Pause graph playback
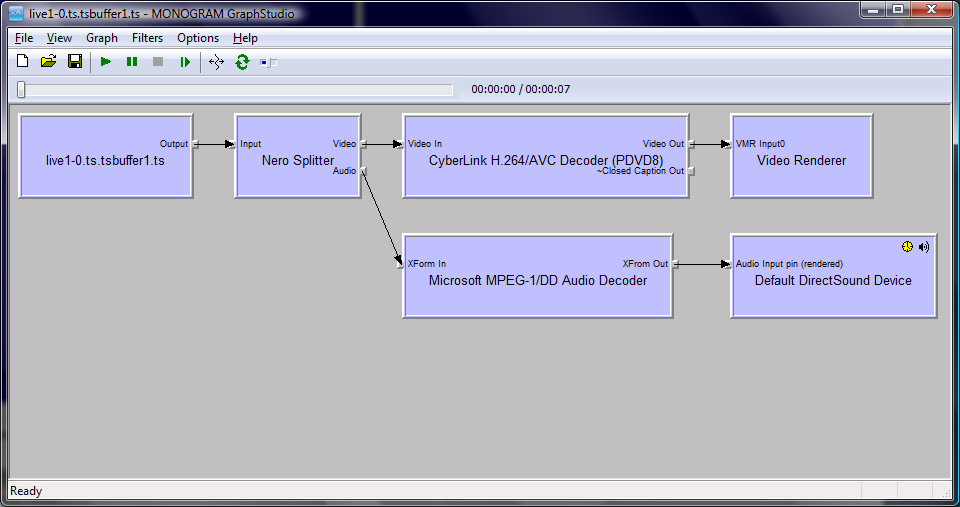Image resolution: width=960 pixels, height=507 pixels. [132, 62]
